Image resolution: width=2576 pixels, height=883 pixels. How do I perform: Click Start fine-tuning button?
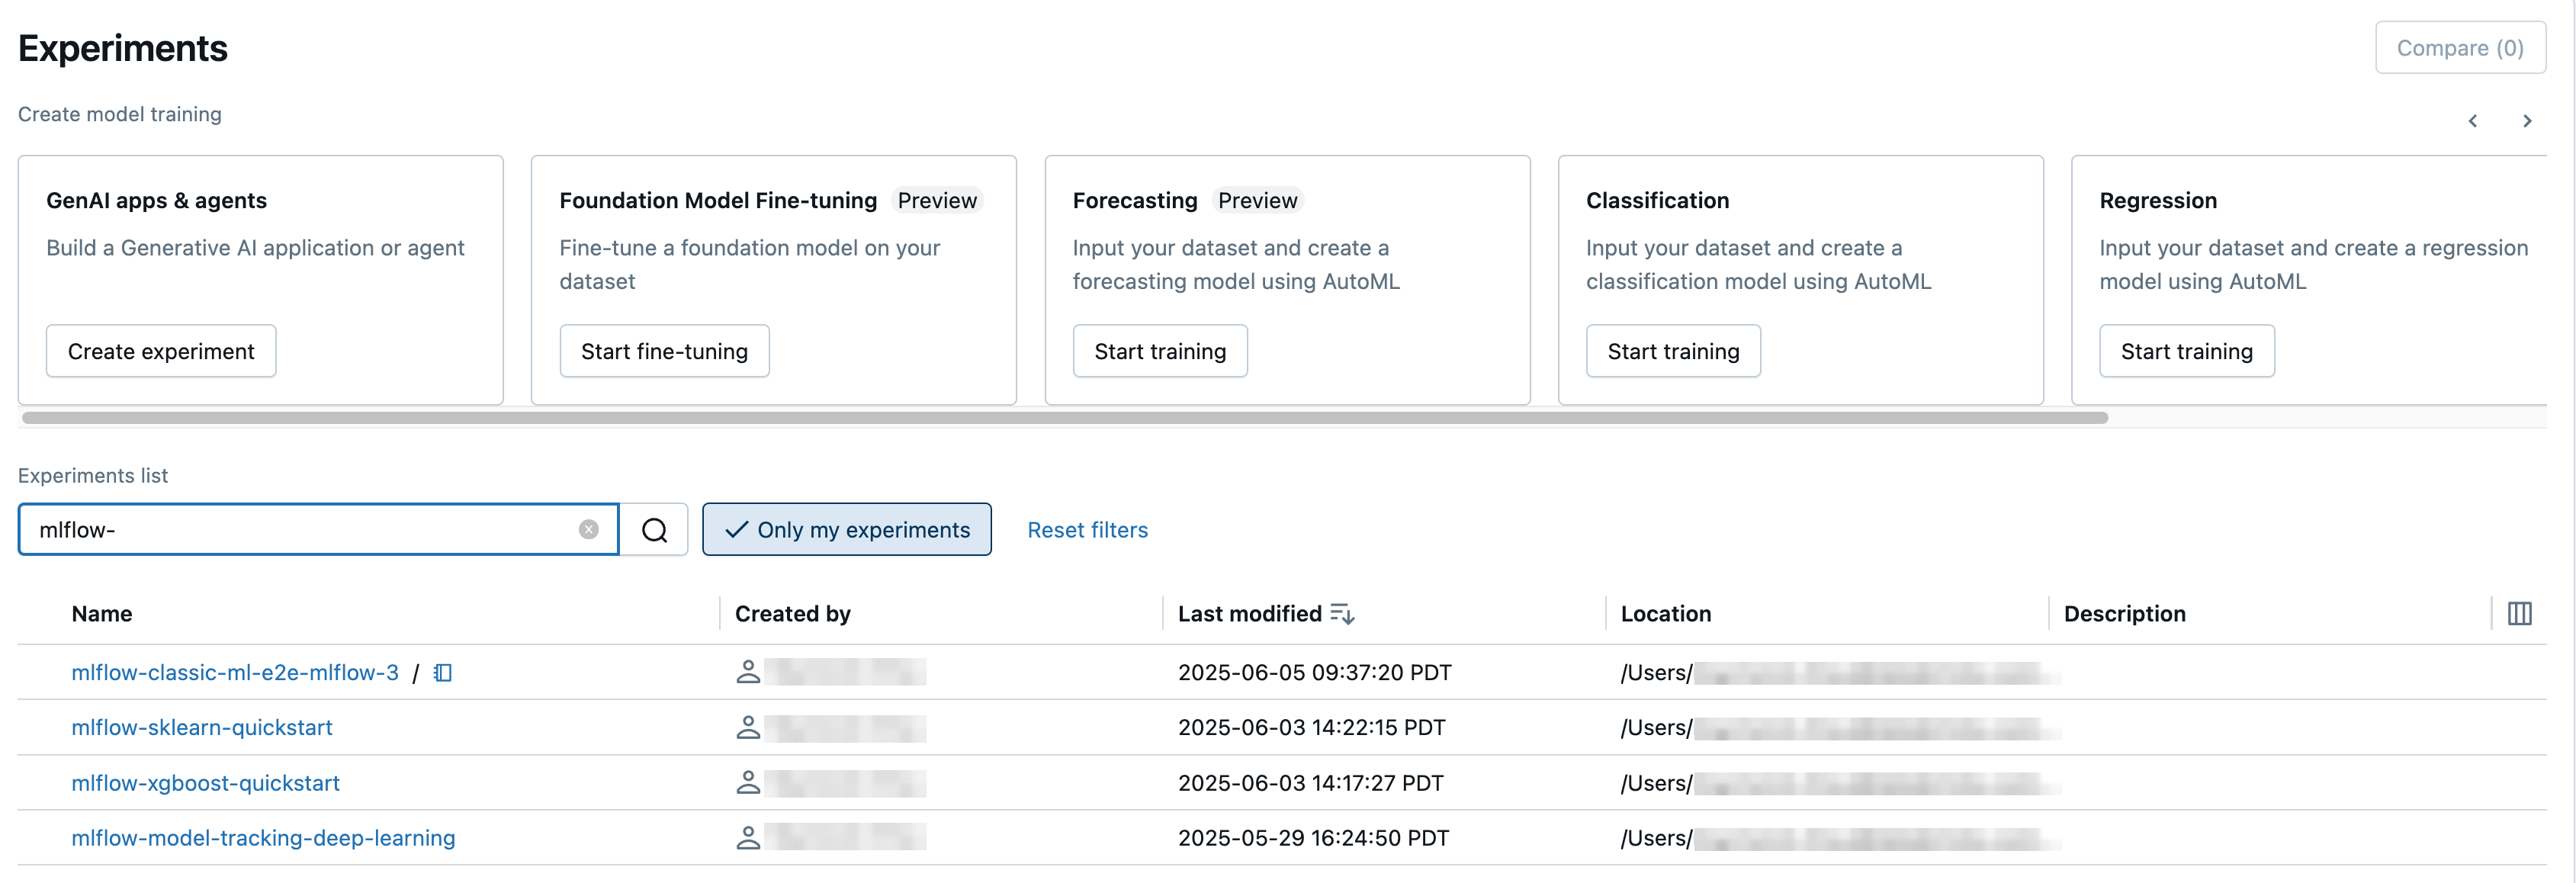point(664,351)
